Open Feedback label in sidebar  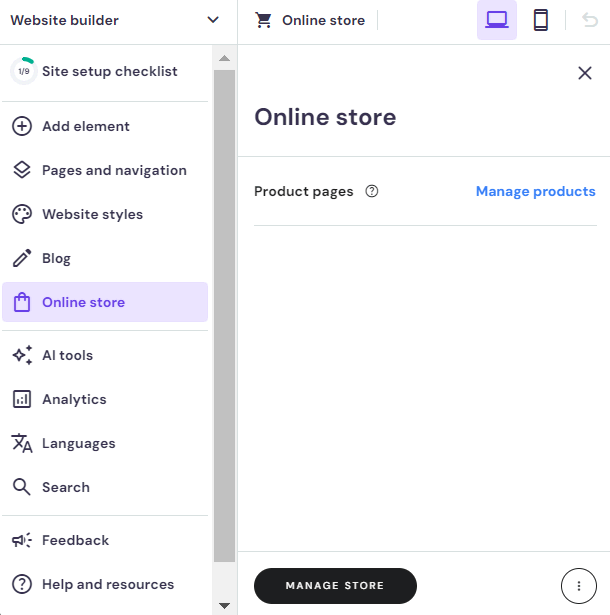(x=75, y=540)
